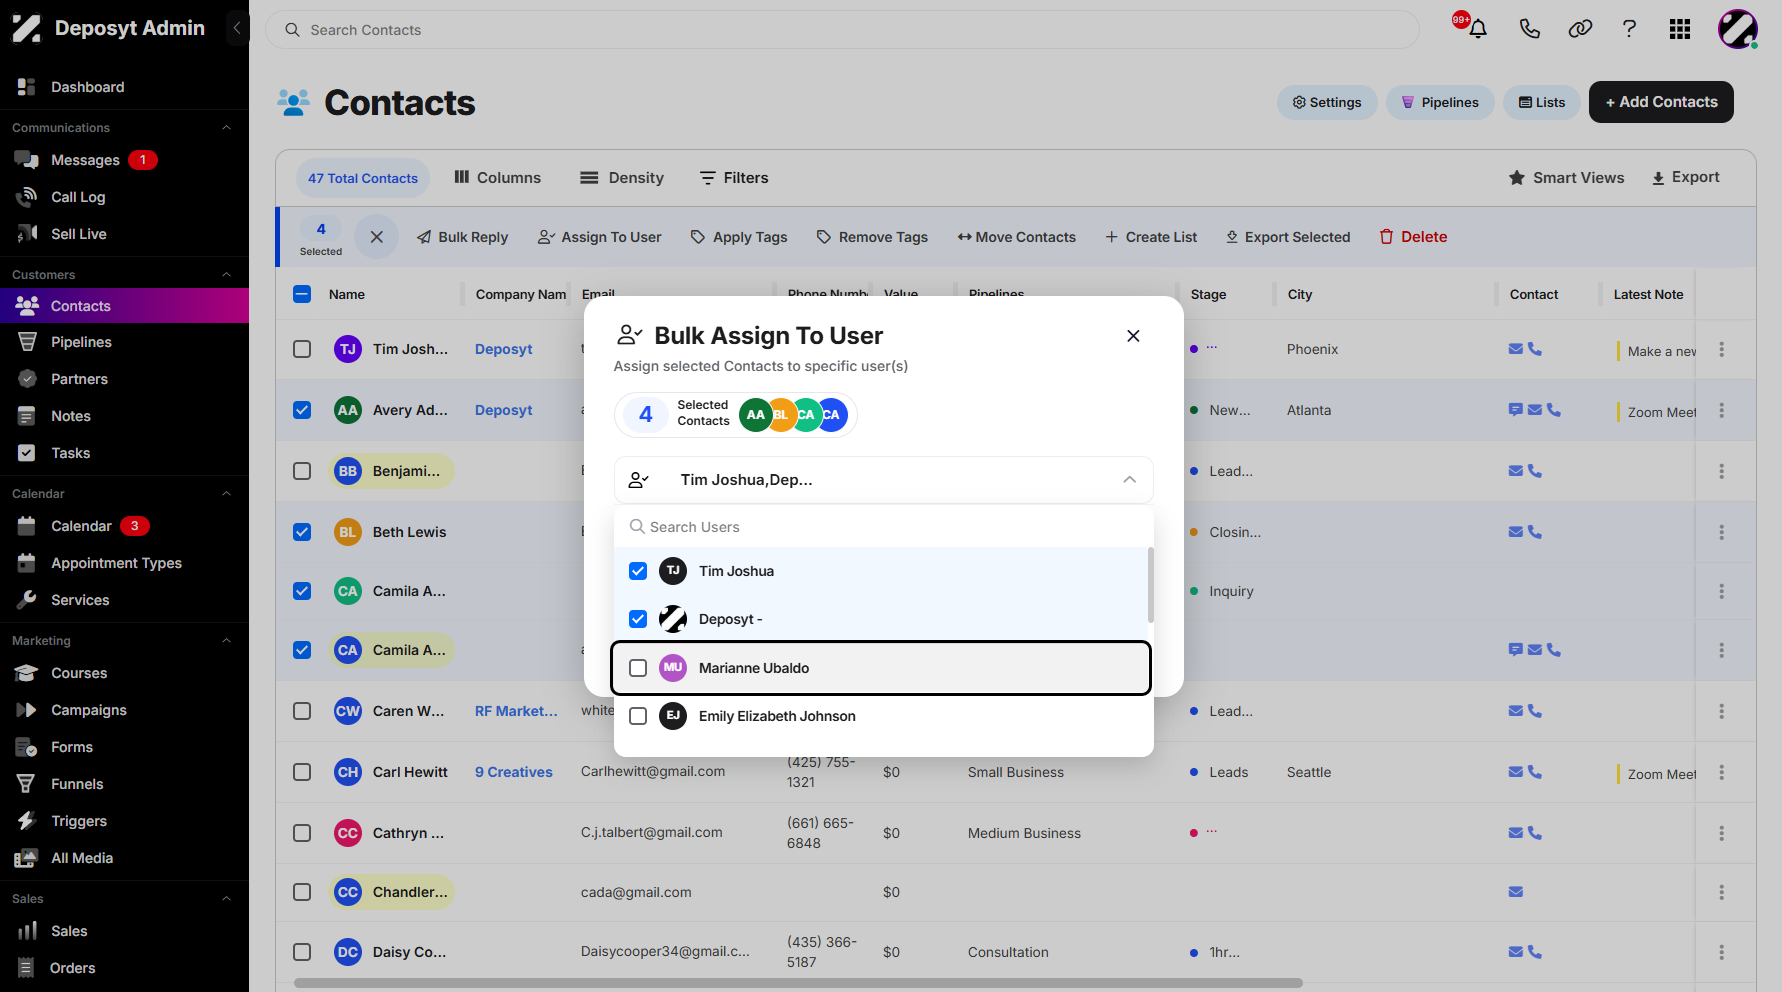Collapse the Communications sidebar section
Viewport: 1782px width, 992px height.
226,128
